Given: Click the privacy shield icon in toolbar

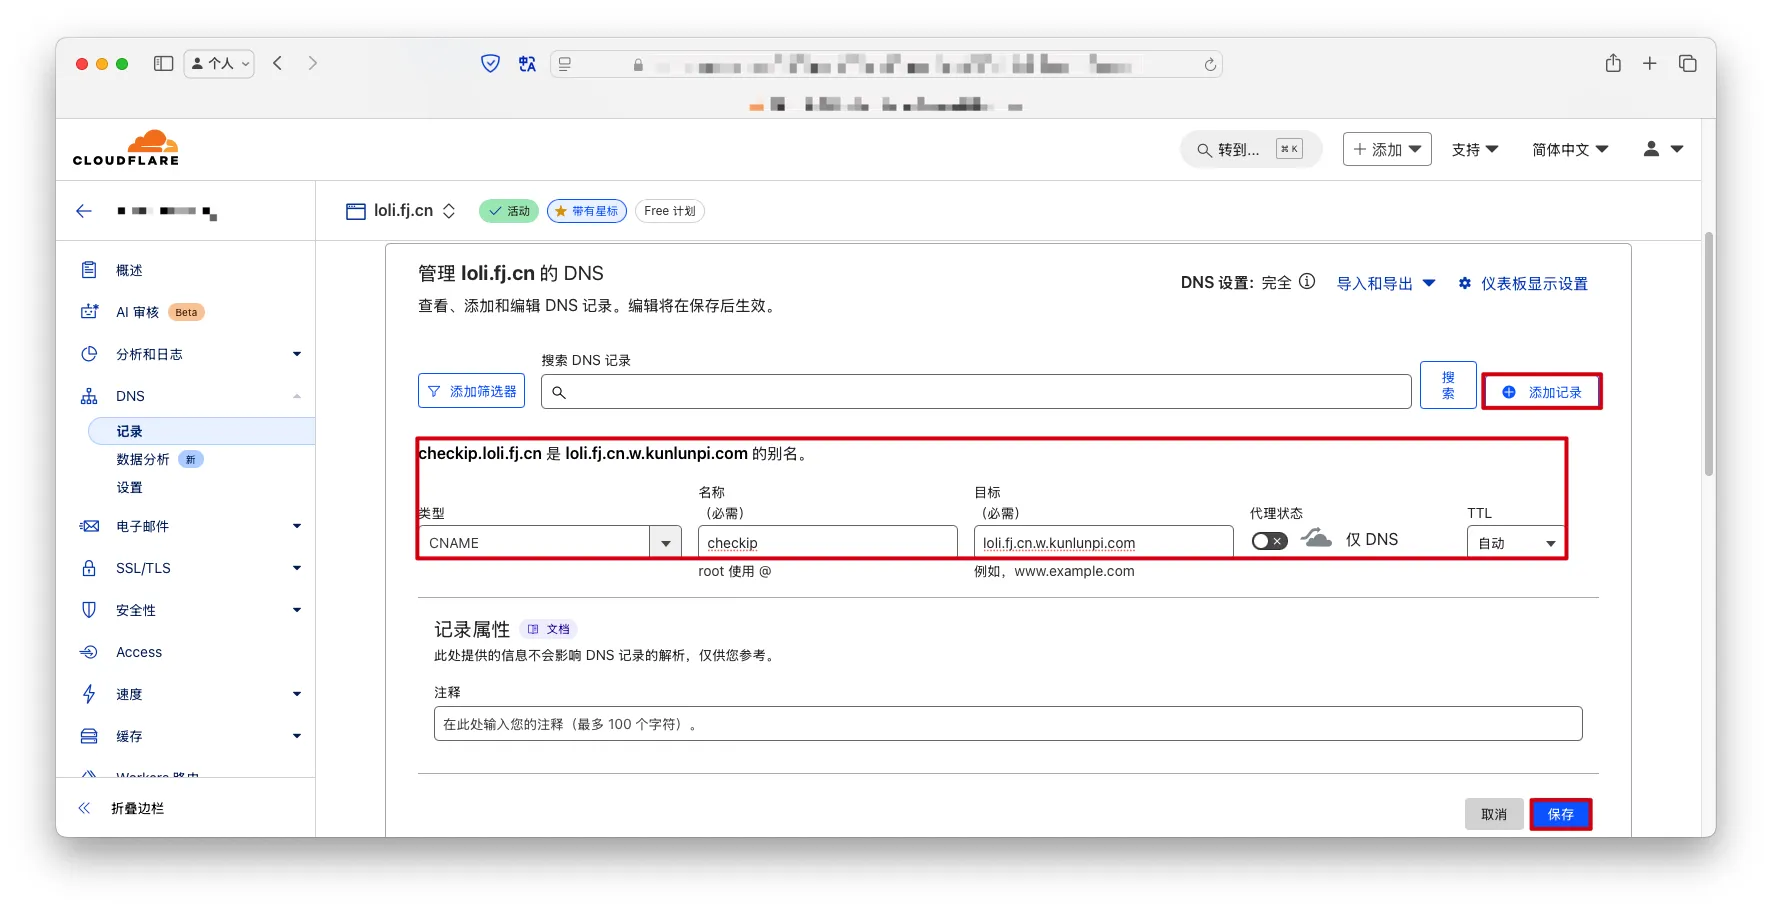Looking at the screenshot, I should pyautogui.click(x=490, y=64).
